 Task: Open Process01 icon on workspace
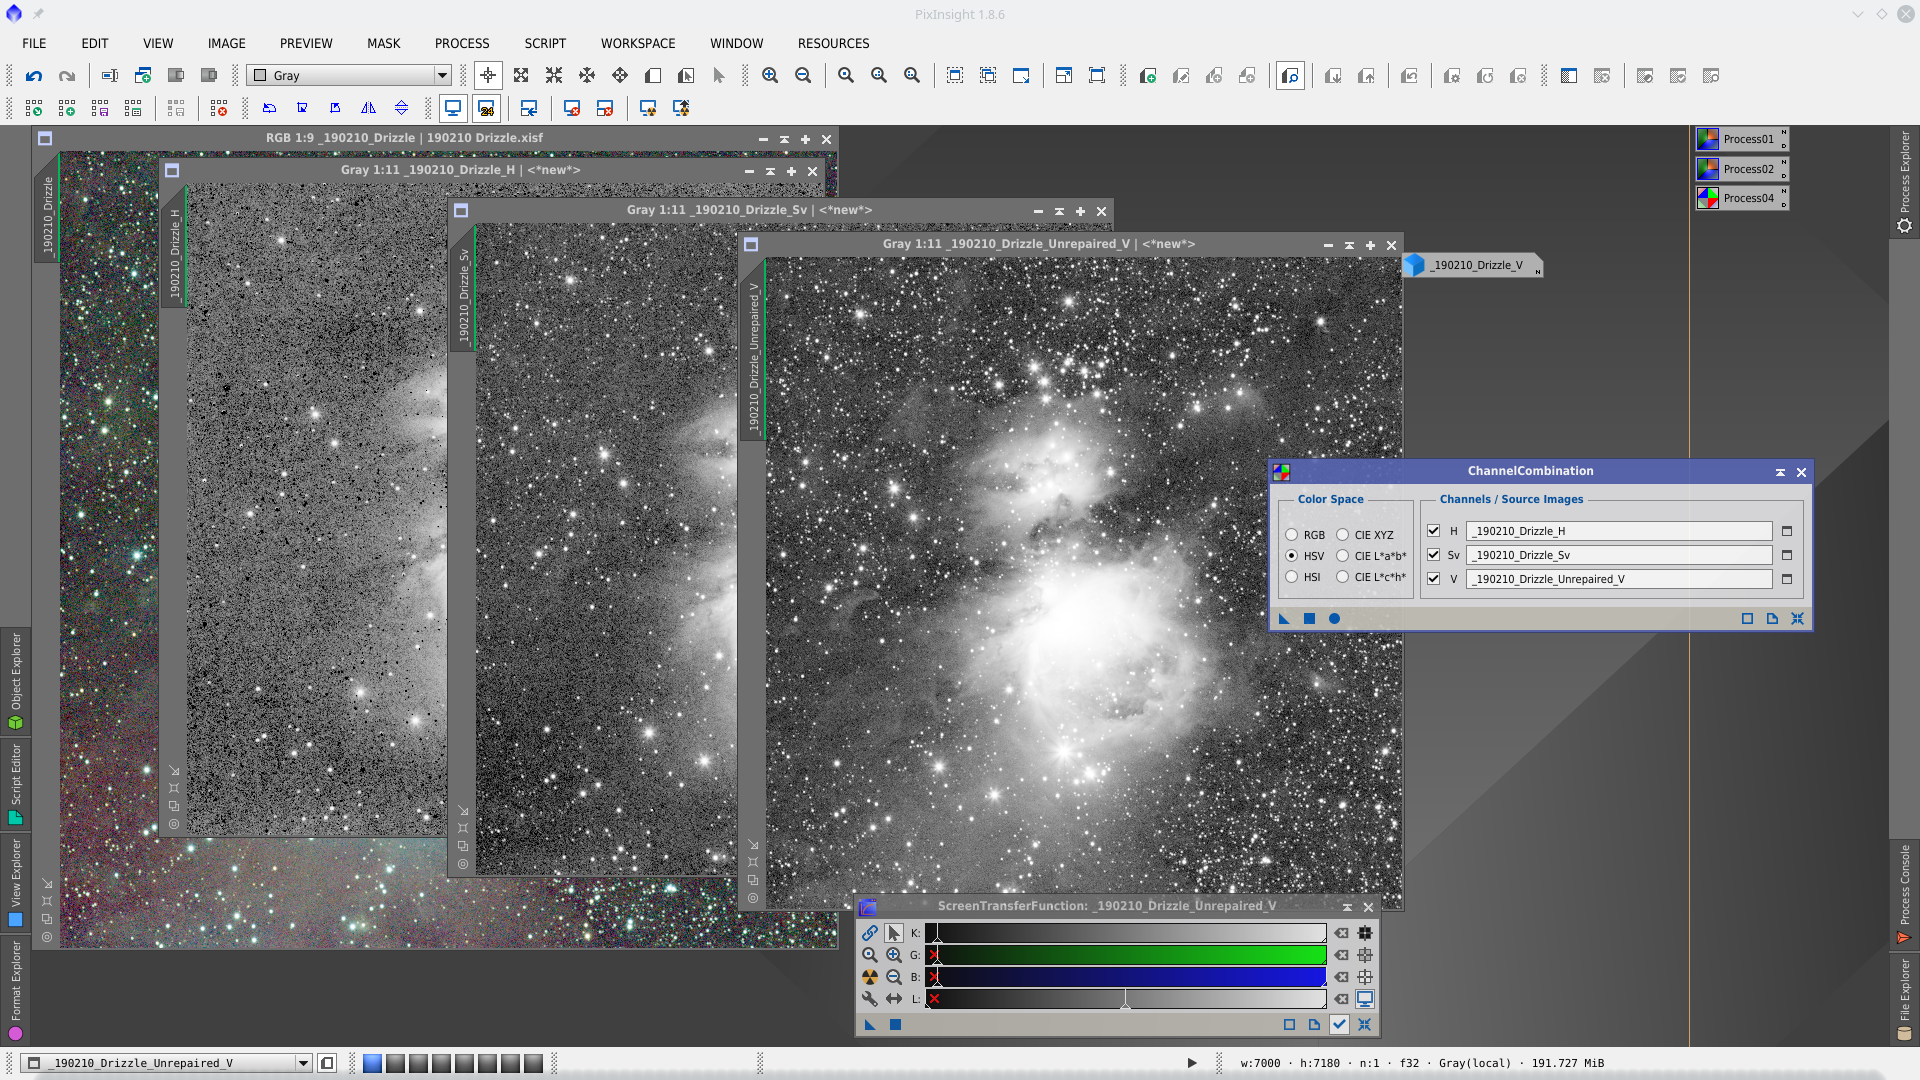1741,140
